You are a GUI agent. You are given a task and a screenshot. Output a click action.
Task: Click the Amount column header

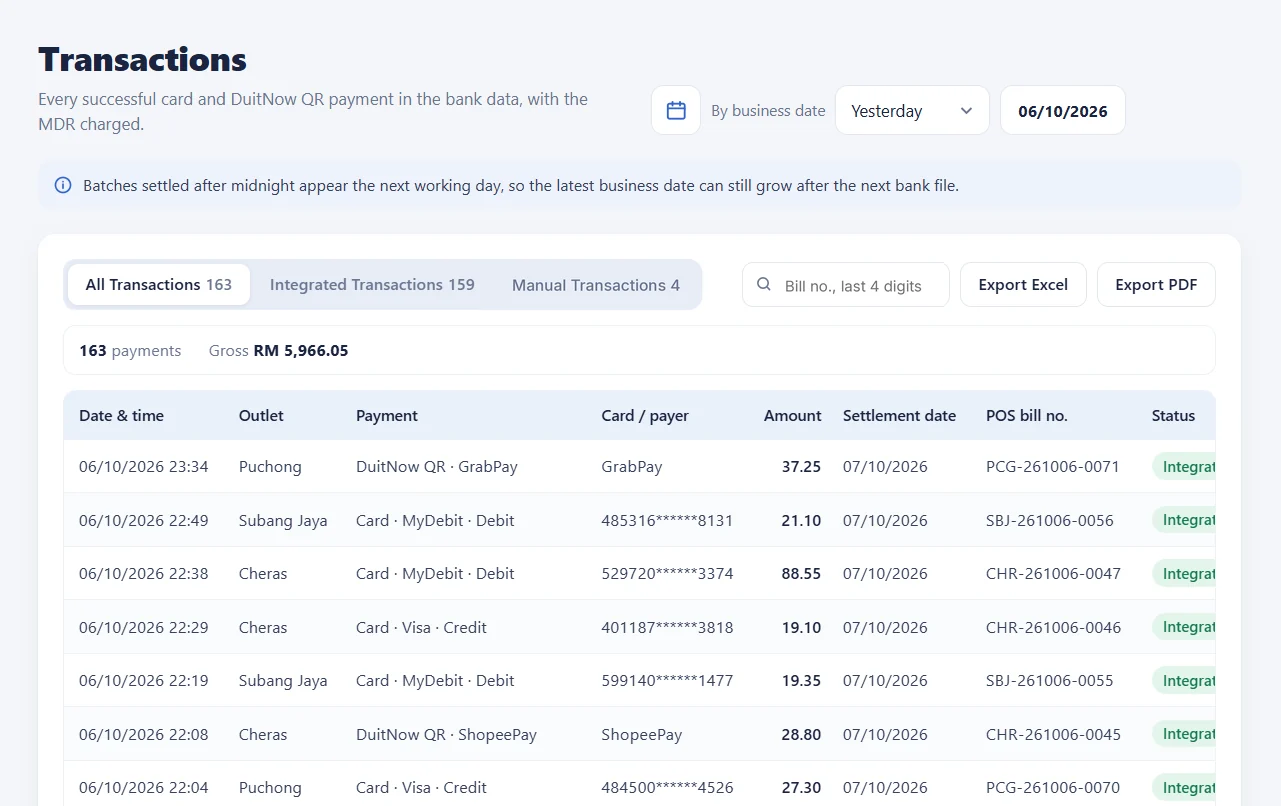pyautogui.click(x=792, y=416)
